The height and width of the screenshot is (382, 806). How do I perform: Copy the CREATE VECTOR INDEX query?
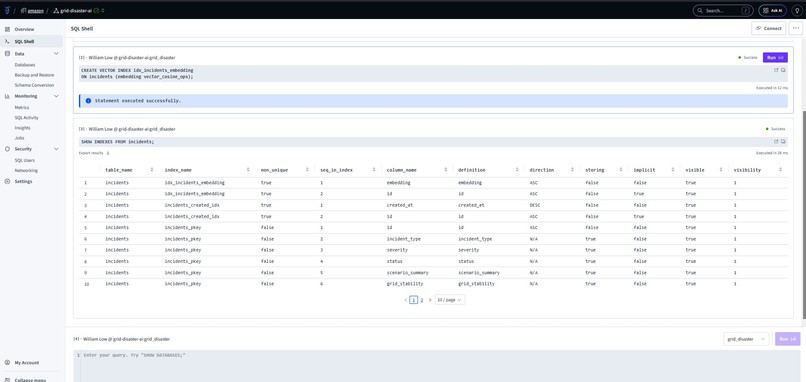(x=783, y=70)
